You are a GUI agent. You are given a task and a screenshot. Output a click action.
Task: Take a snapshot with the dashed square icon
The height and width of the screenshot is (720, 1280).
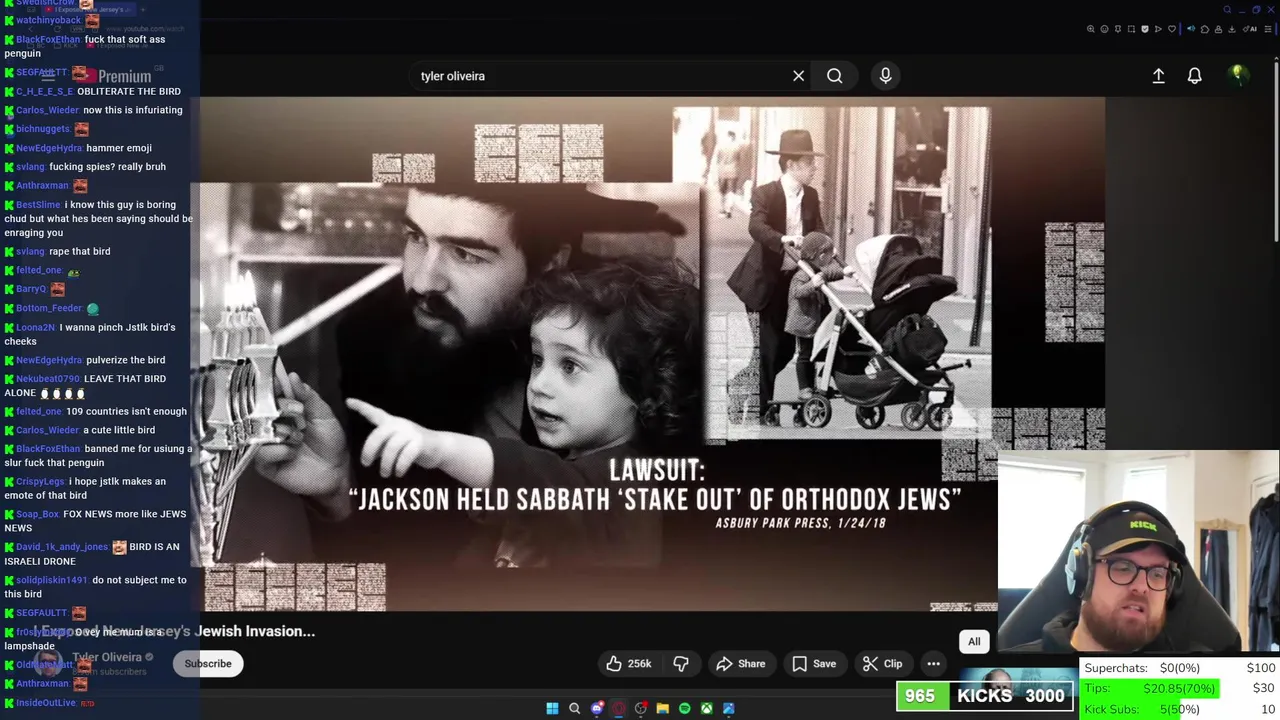click(1131, 29)
